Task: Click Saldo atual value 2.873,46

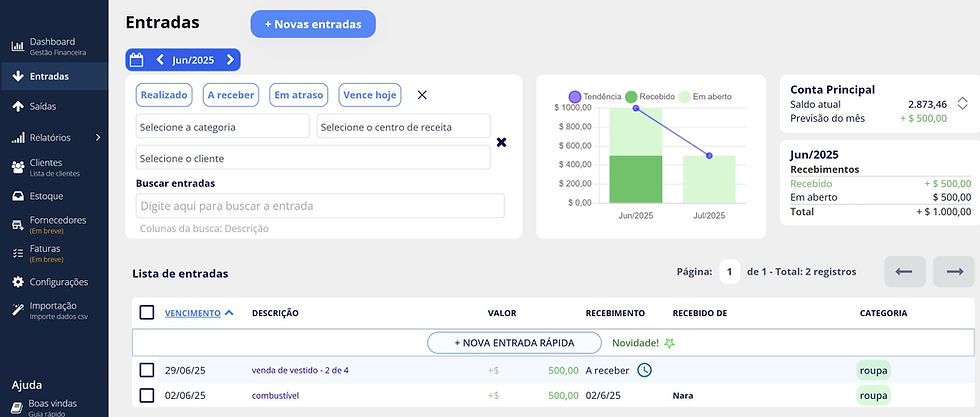Action: 927,104
